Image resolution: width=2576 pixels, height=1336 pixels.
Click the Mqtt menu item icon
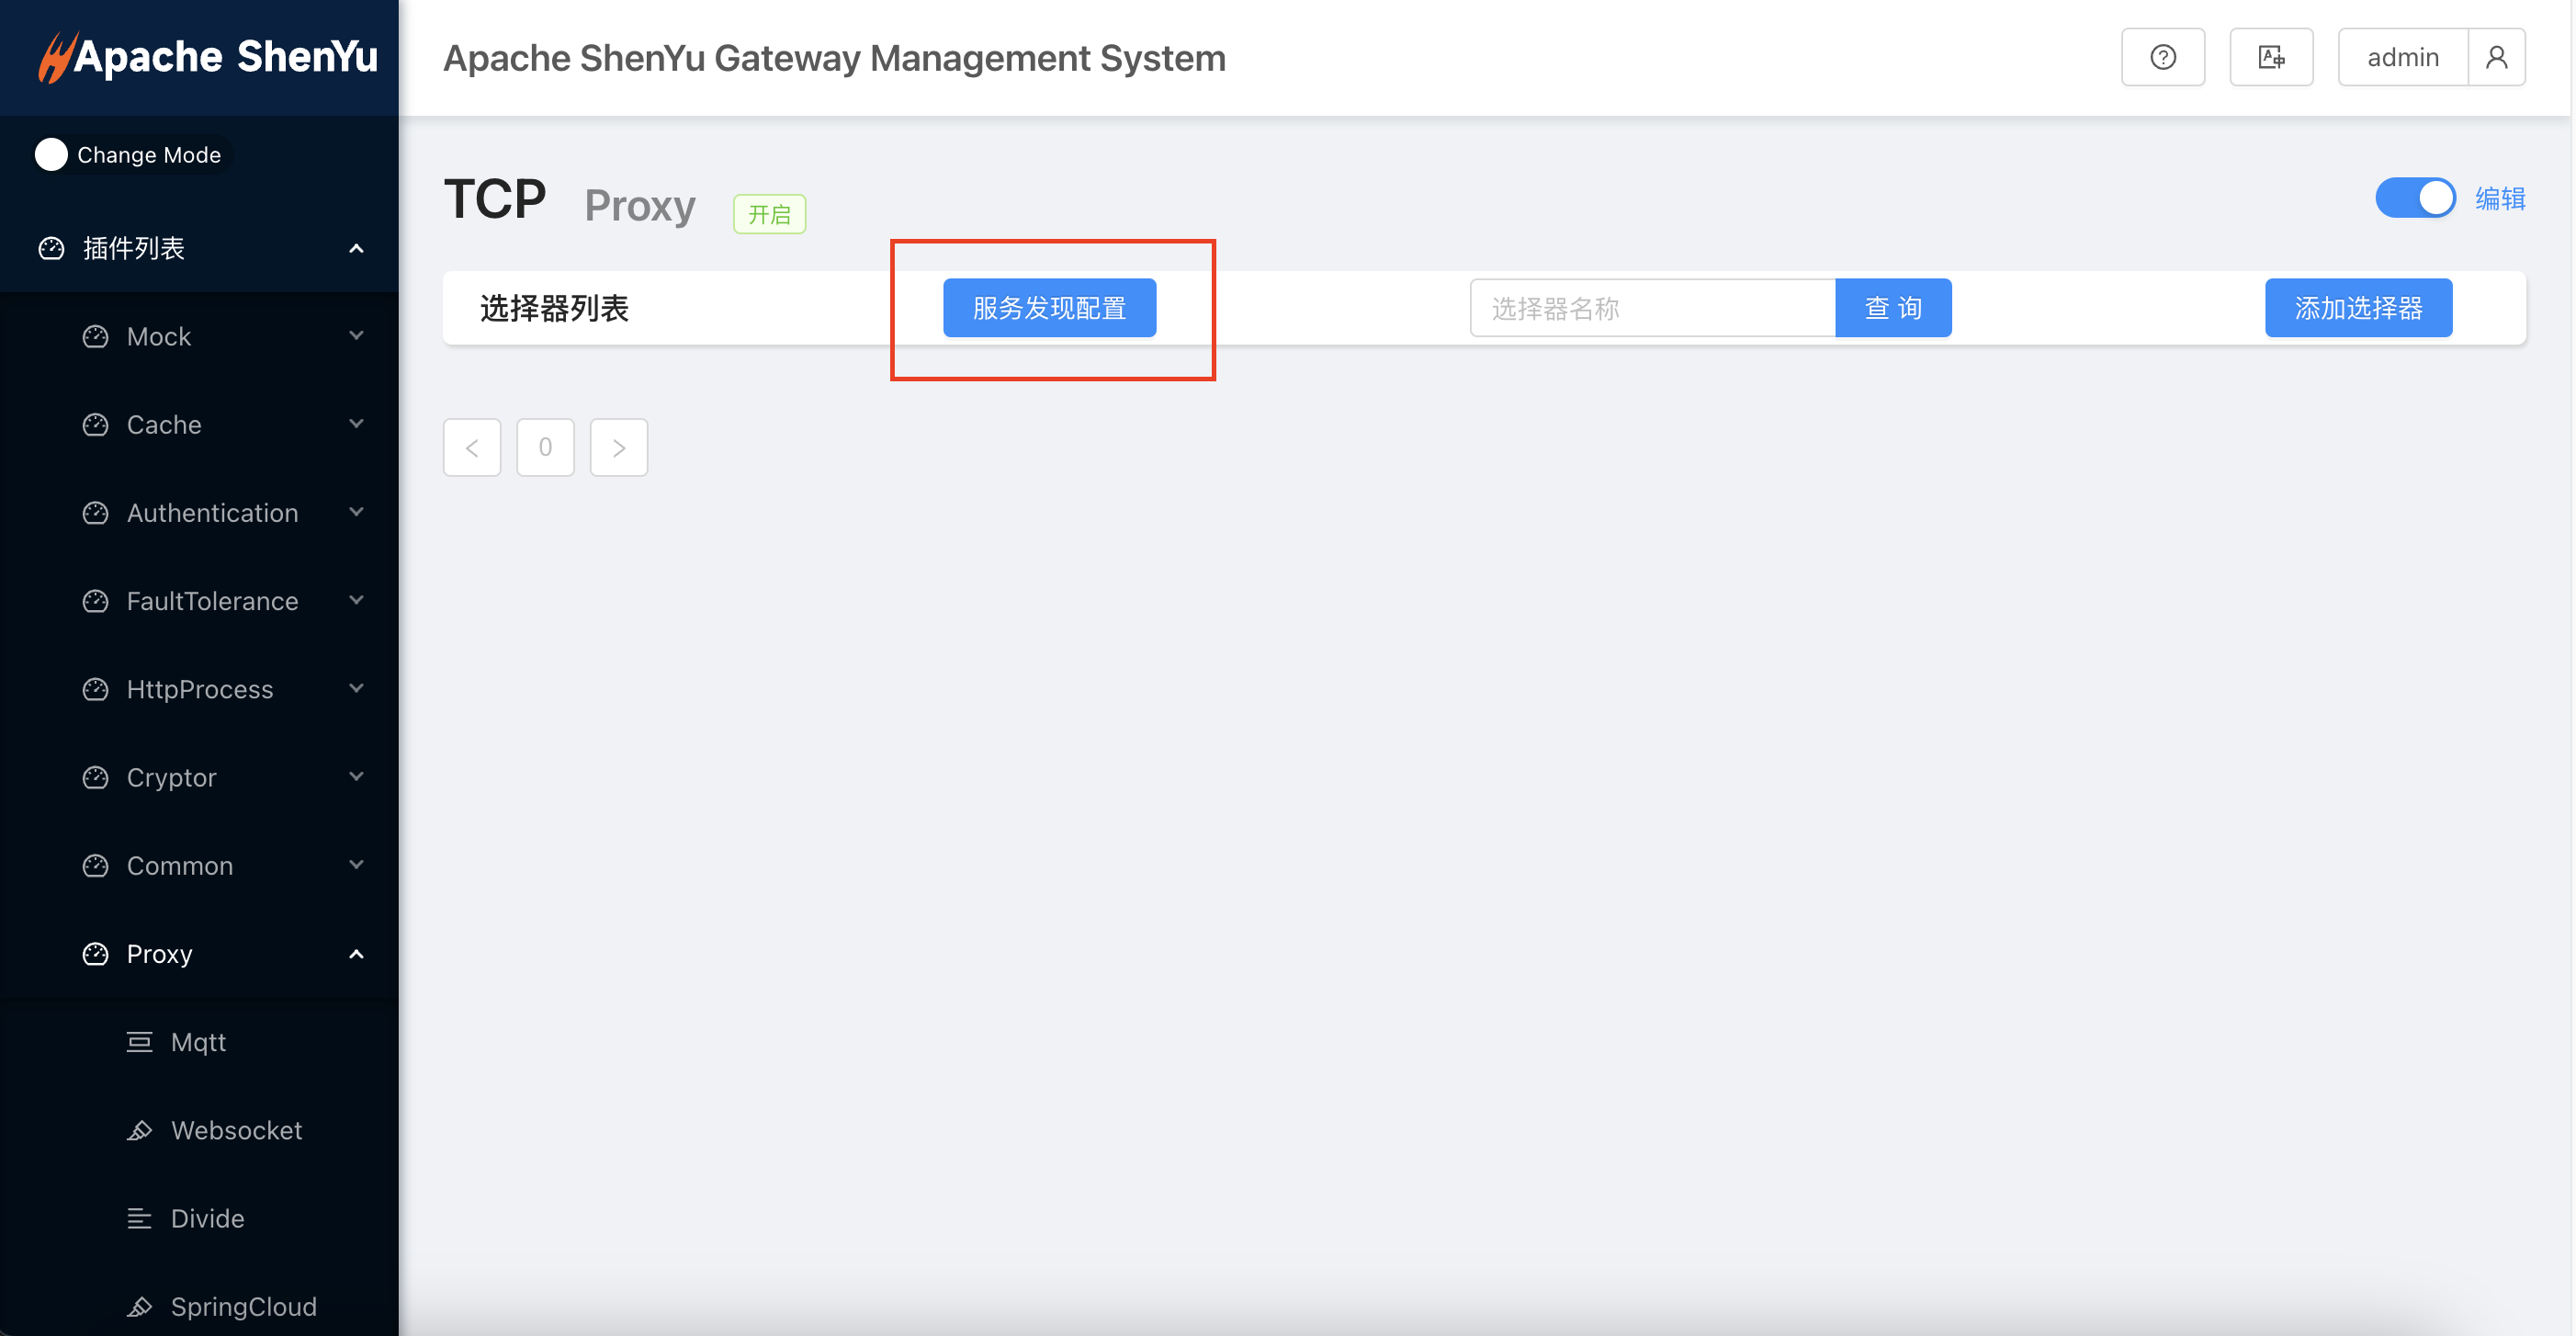[x=140, y=1042]
